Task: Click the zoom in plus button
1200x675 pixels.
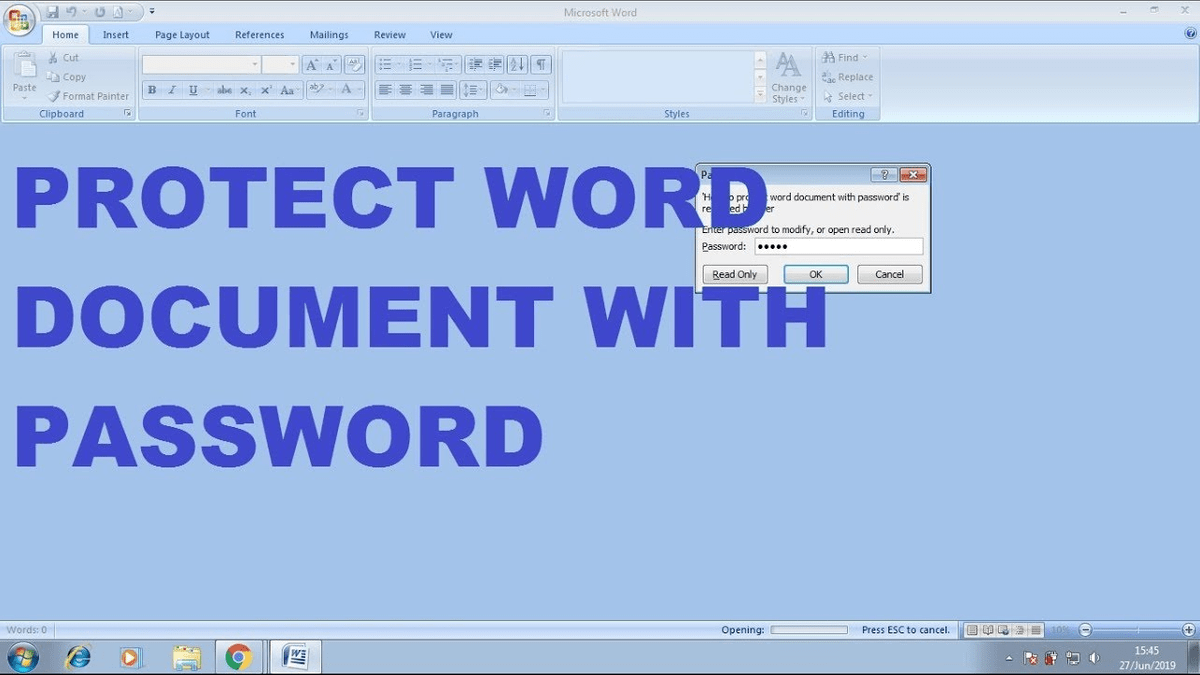Action: tap(1189, 630)
